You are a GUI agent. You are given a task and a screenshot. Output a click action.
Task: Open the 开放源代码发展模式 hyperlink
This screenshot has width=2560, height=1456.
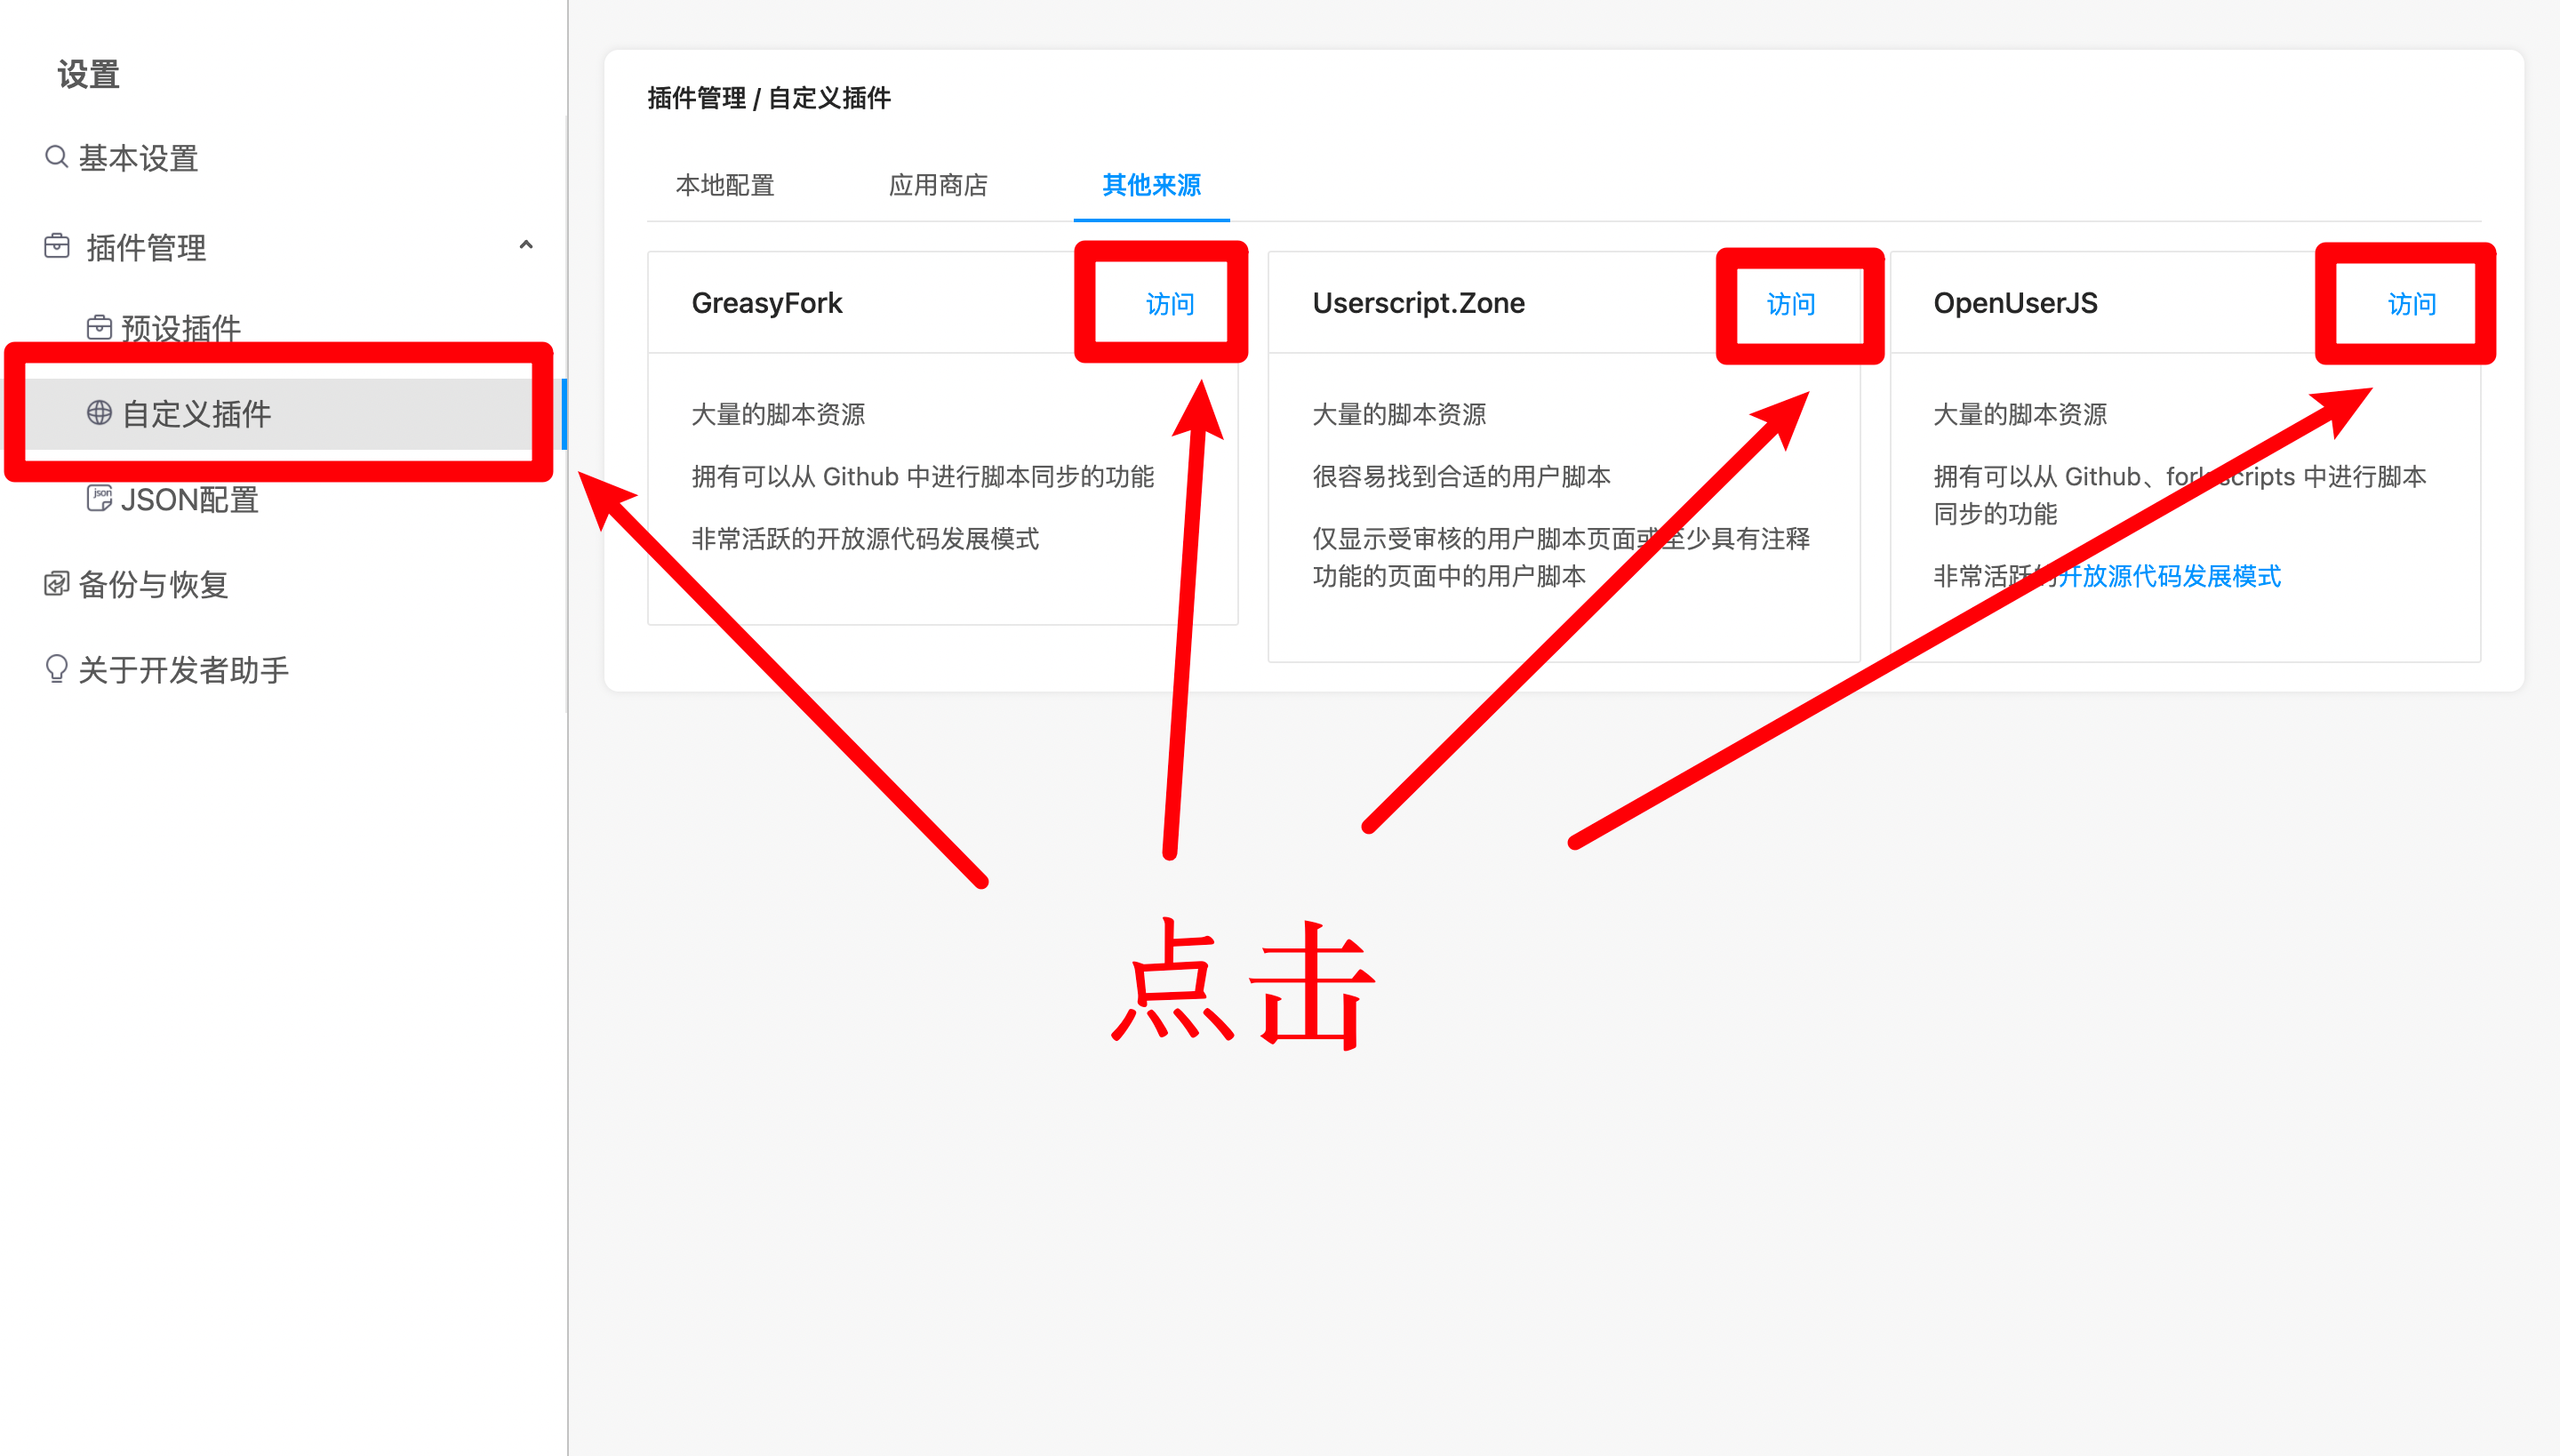click(2170, 576)
